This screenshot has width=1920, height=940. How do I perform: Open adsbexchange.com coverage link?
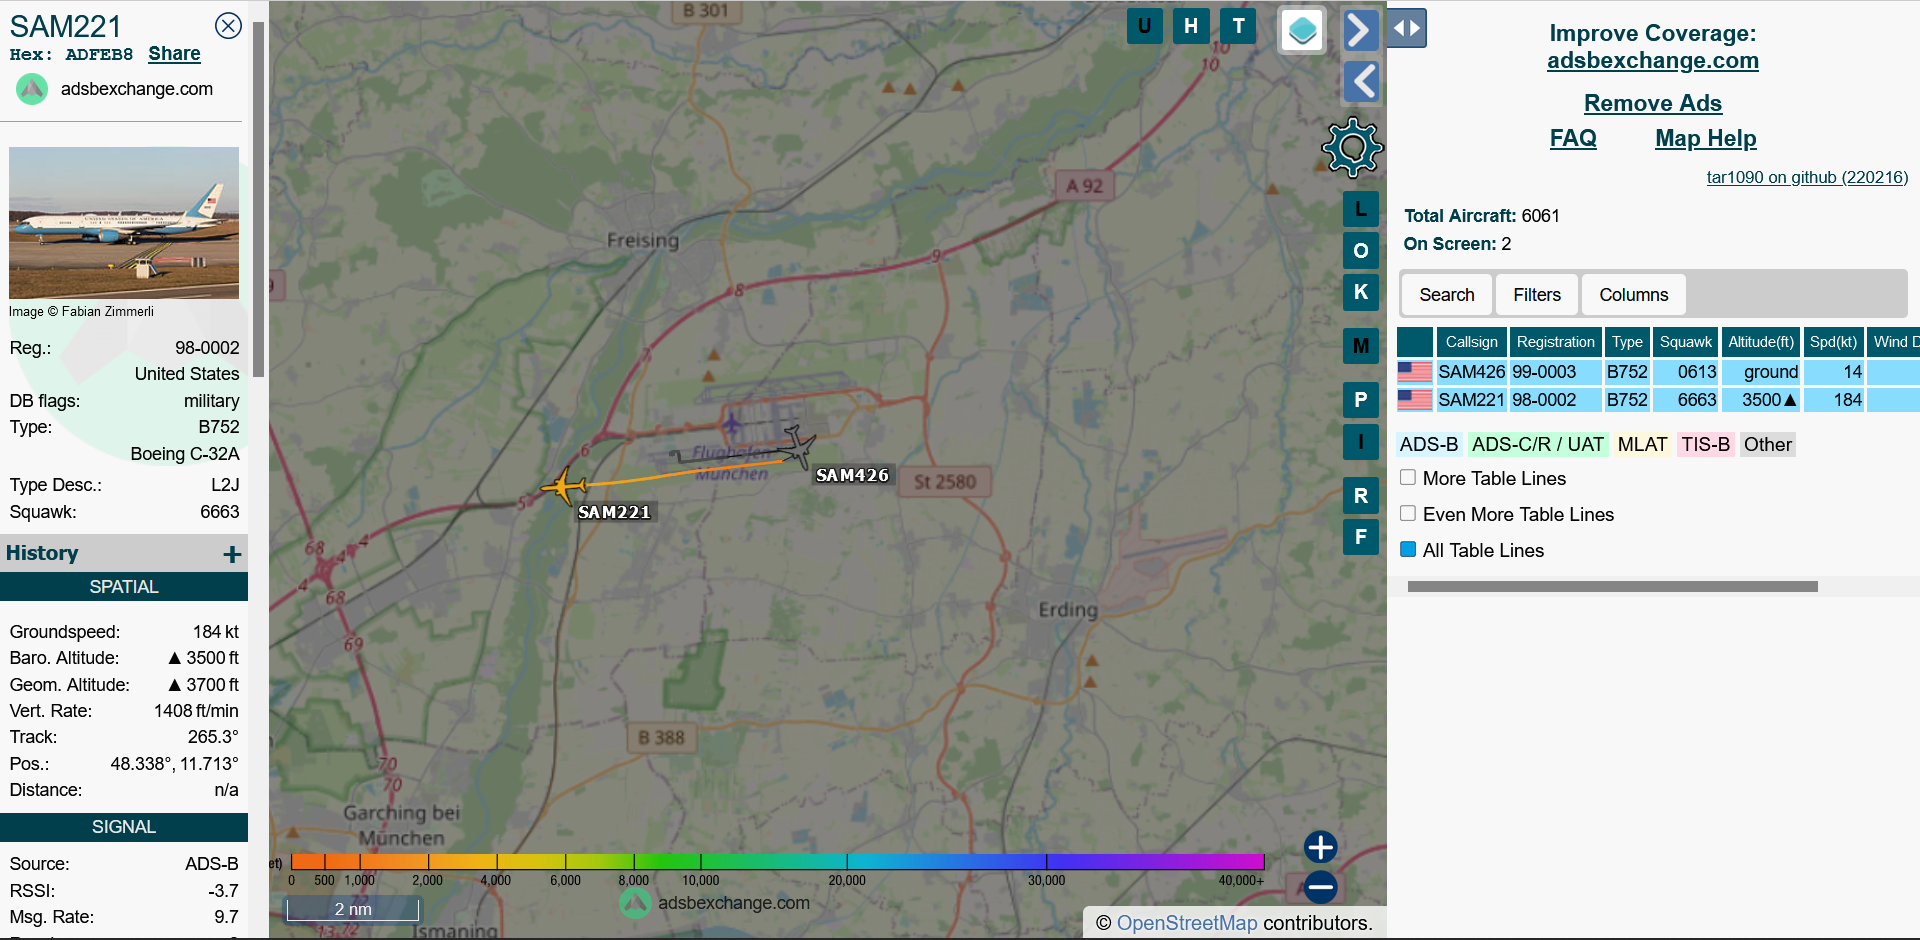[1652, 61]
